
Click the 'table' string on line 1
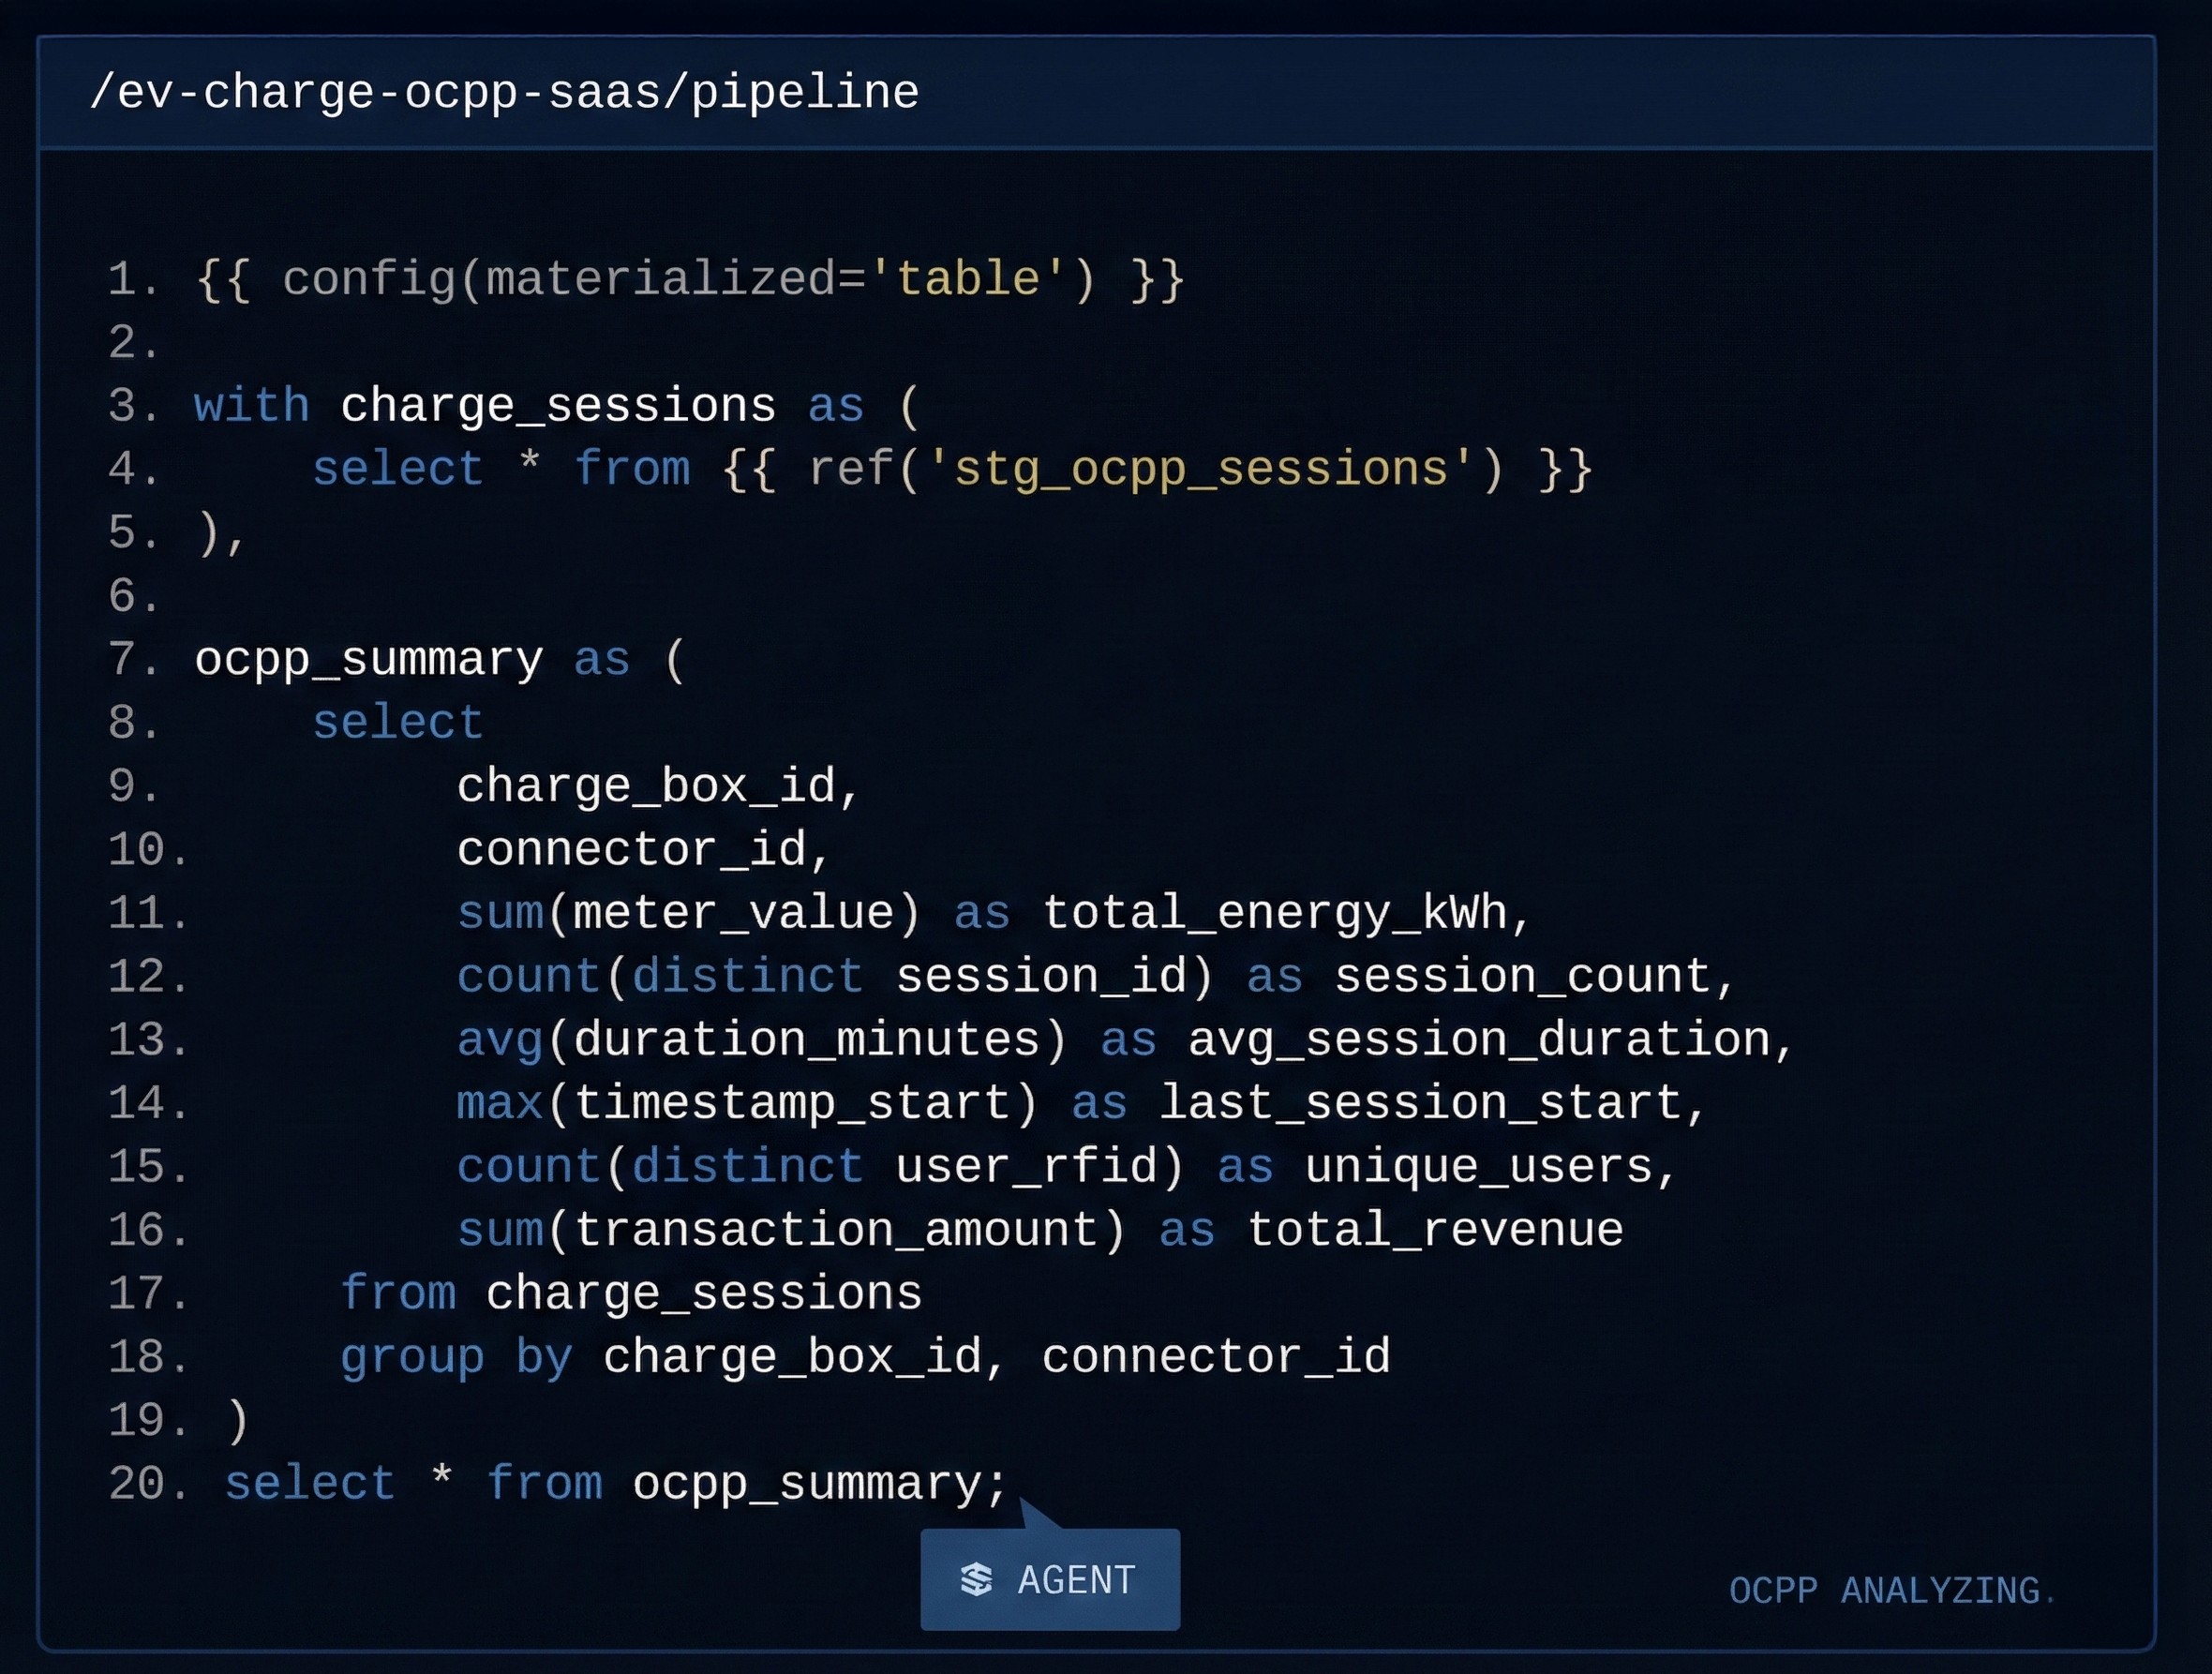[967, 279]
